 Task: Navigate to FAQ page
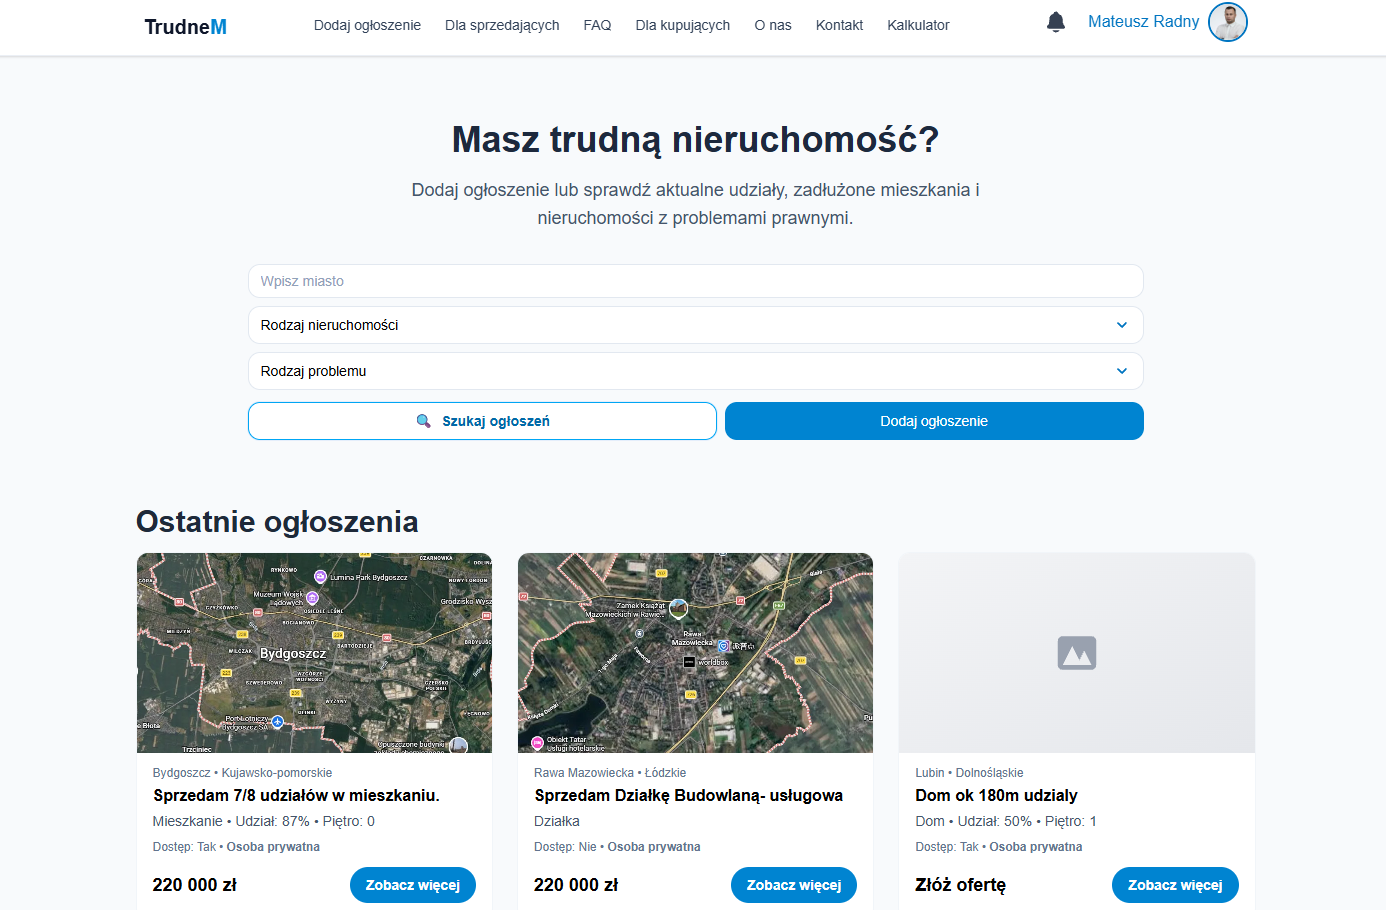(x=597, y=25)
